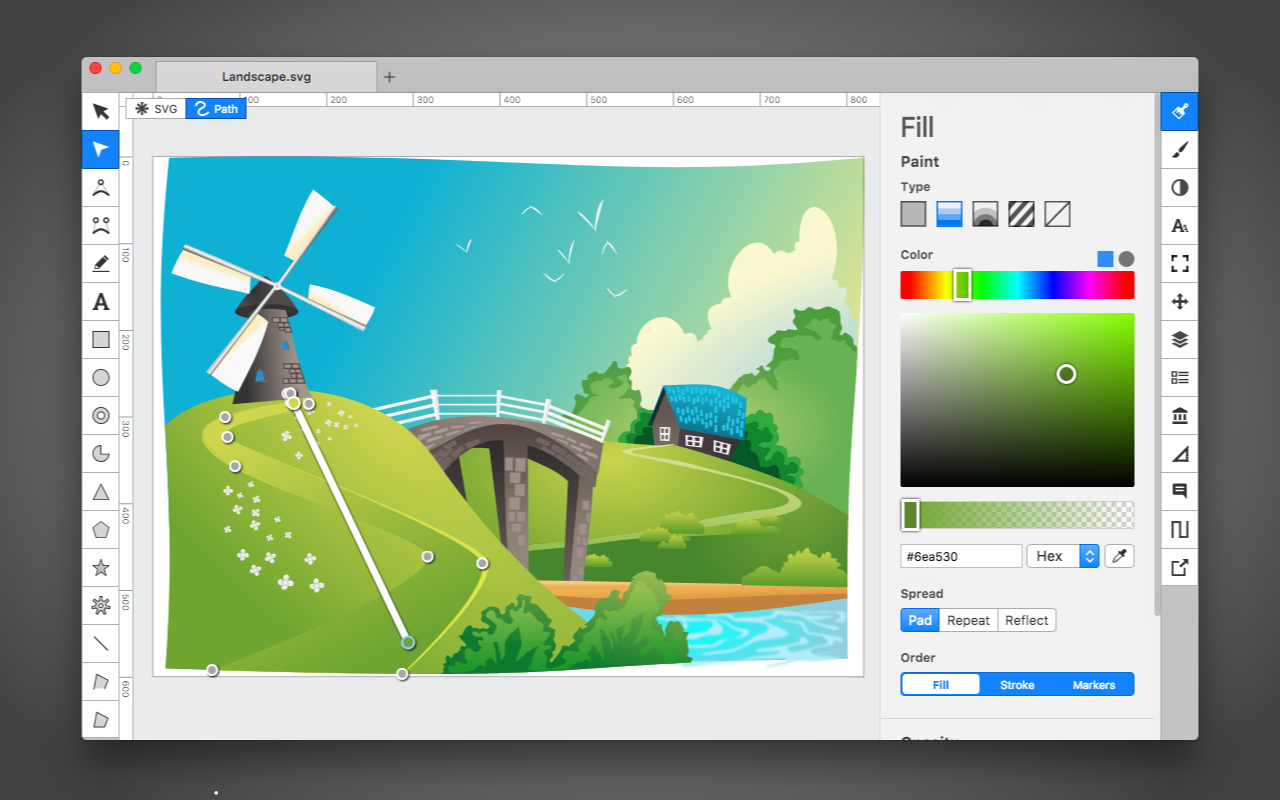Select the Edit node tool
This screenshot has height=800, width=1280.
pyautogui.click(x=100, y=149)
